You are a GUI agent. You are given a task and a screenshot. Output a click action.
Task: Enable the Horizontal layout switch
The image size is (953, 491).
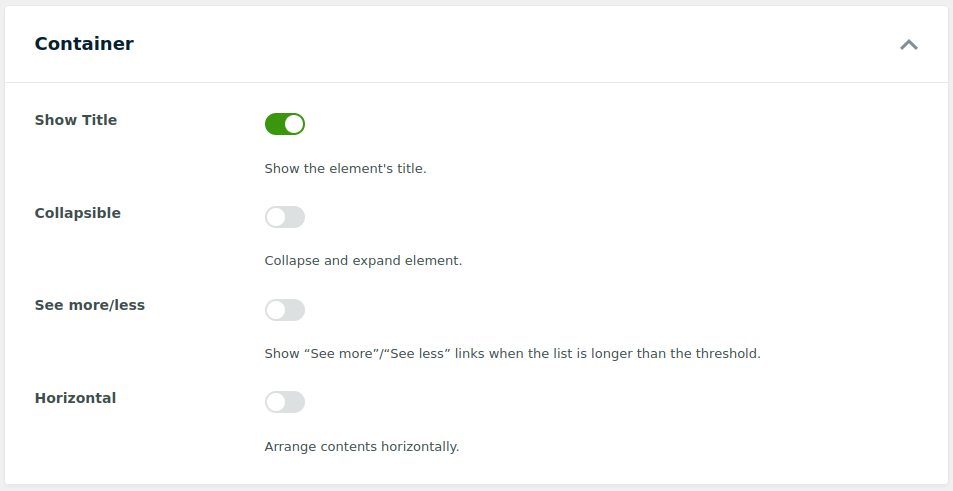(x=284, y=402)
